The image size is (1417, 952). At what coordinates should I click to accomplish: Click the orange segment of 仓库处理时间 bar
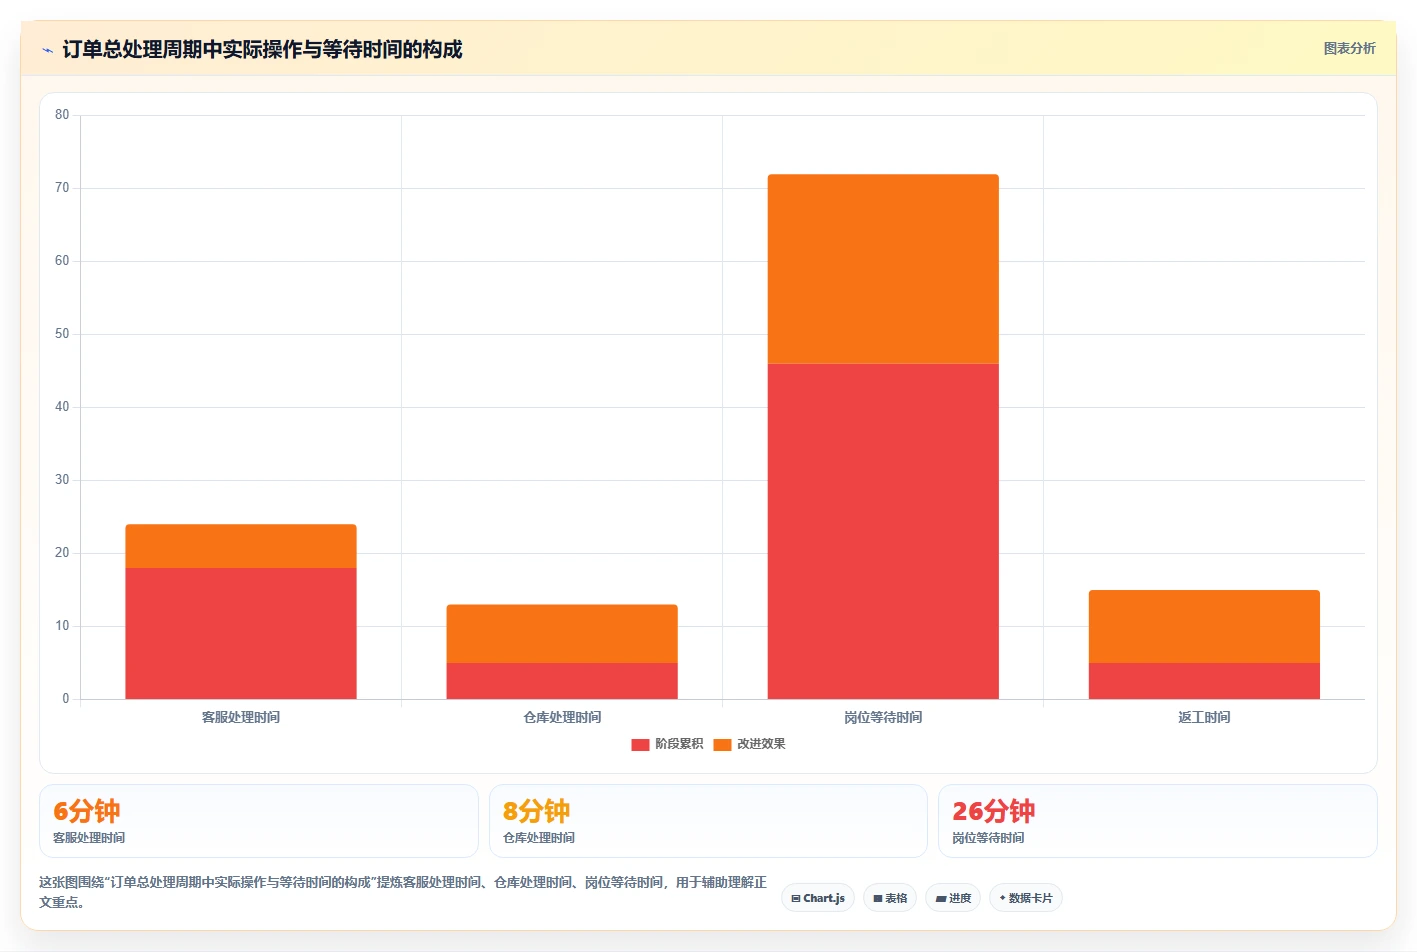(x=562, y=634)
